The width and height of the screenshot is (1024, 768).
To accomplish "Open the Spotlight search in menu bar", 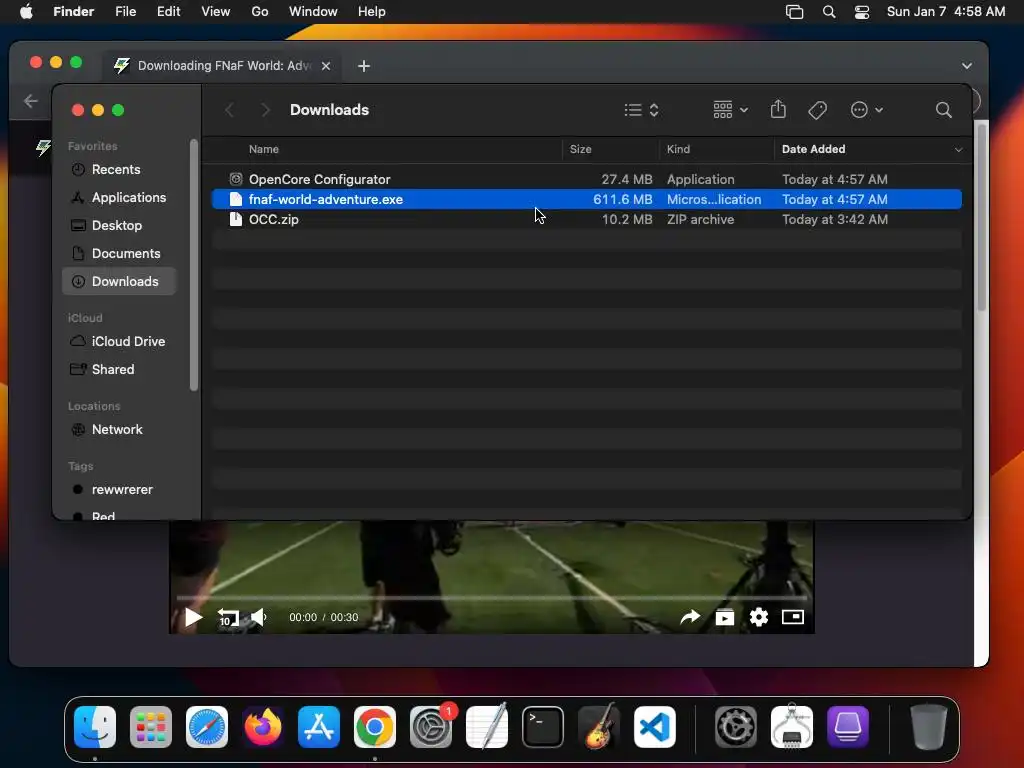I will [829, 12].
